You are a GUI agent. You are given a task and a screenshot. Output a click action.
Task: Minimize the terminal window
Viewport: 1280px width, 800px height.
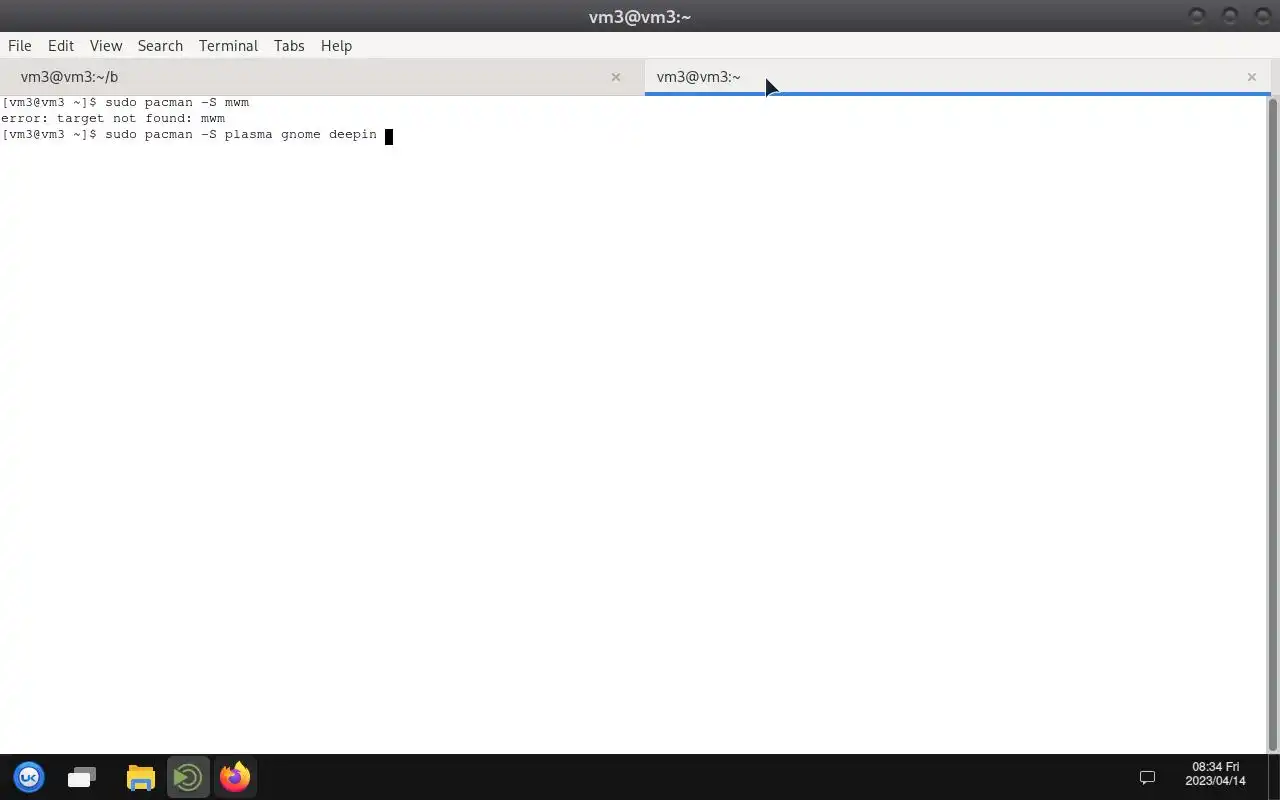pos(1197,16)
